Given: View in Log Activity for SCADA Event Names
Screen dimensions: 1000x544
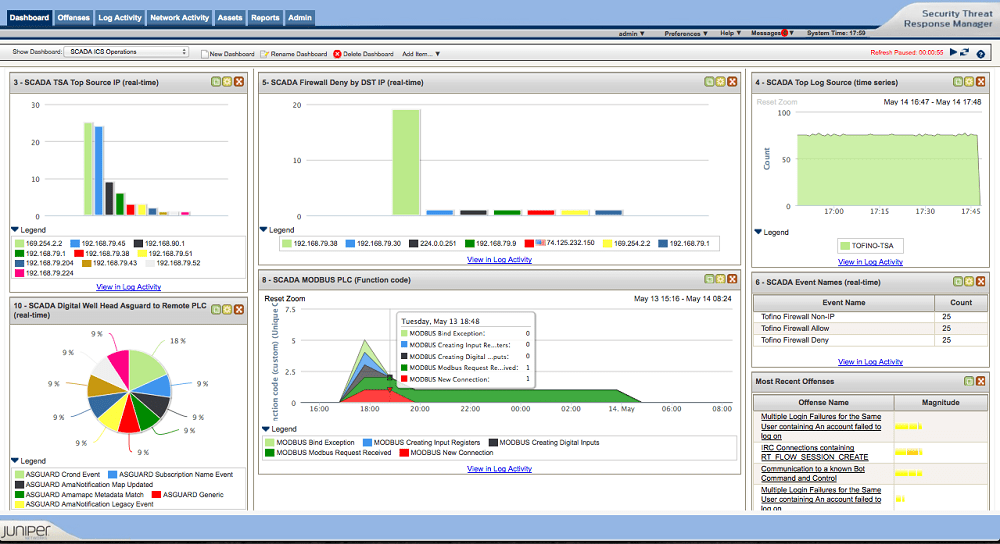Looking at the screenshot, I should pos(870,362).
